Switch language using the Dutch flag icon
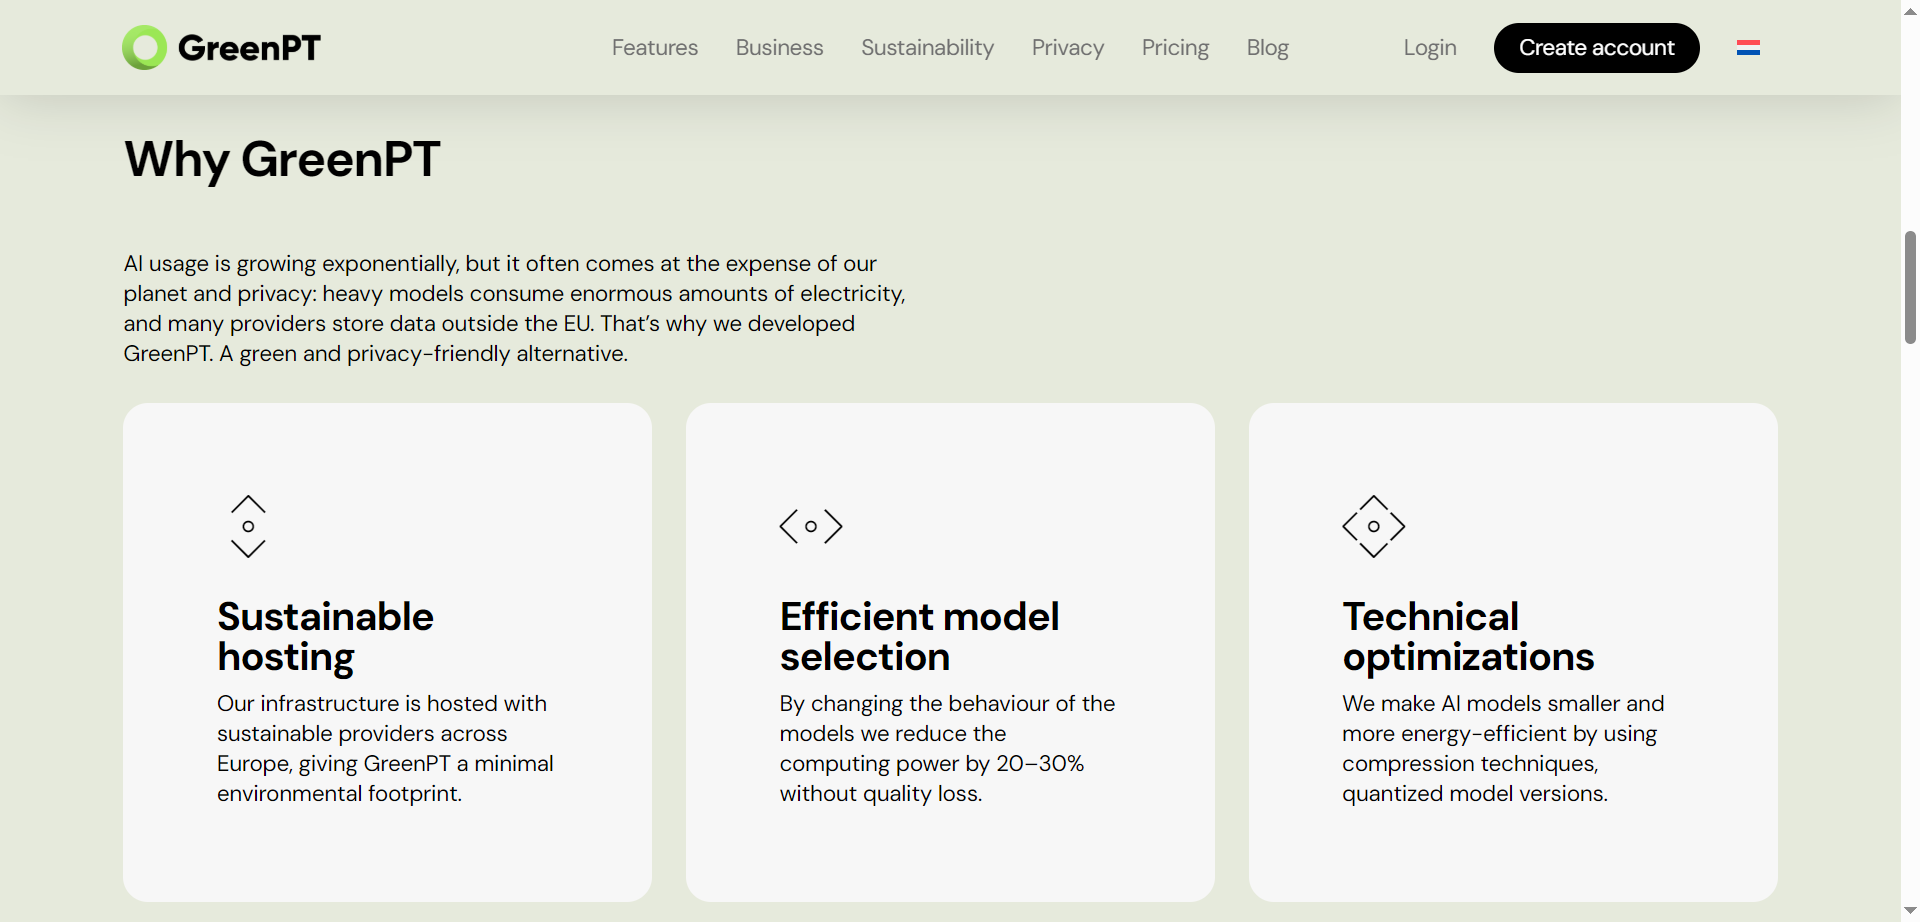The width and height of the screenshot is (1920, 922). pos(1748,48)
